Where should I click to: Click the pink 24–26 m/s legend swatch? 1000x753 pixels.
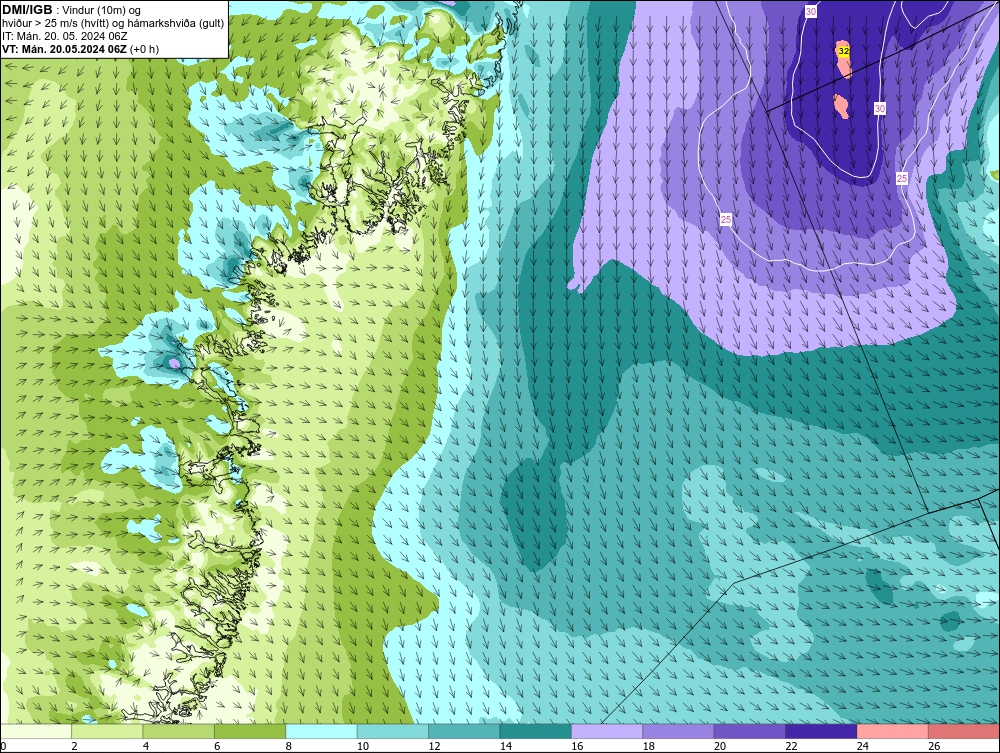[x=893, y=731]
